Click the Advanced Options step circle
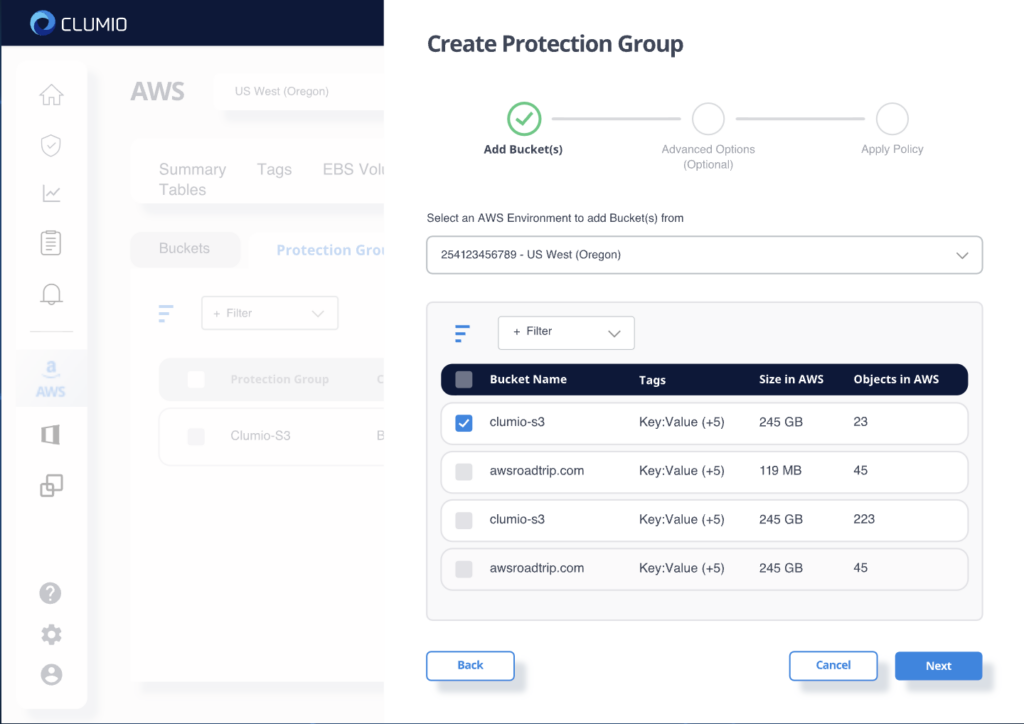 [x=708, y=119]
